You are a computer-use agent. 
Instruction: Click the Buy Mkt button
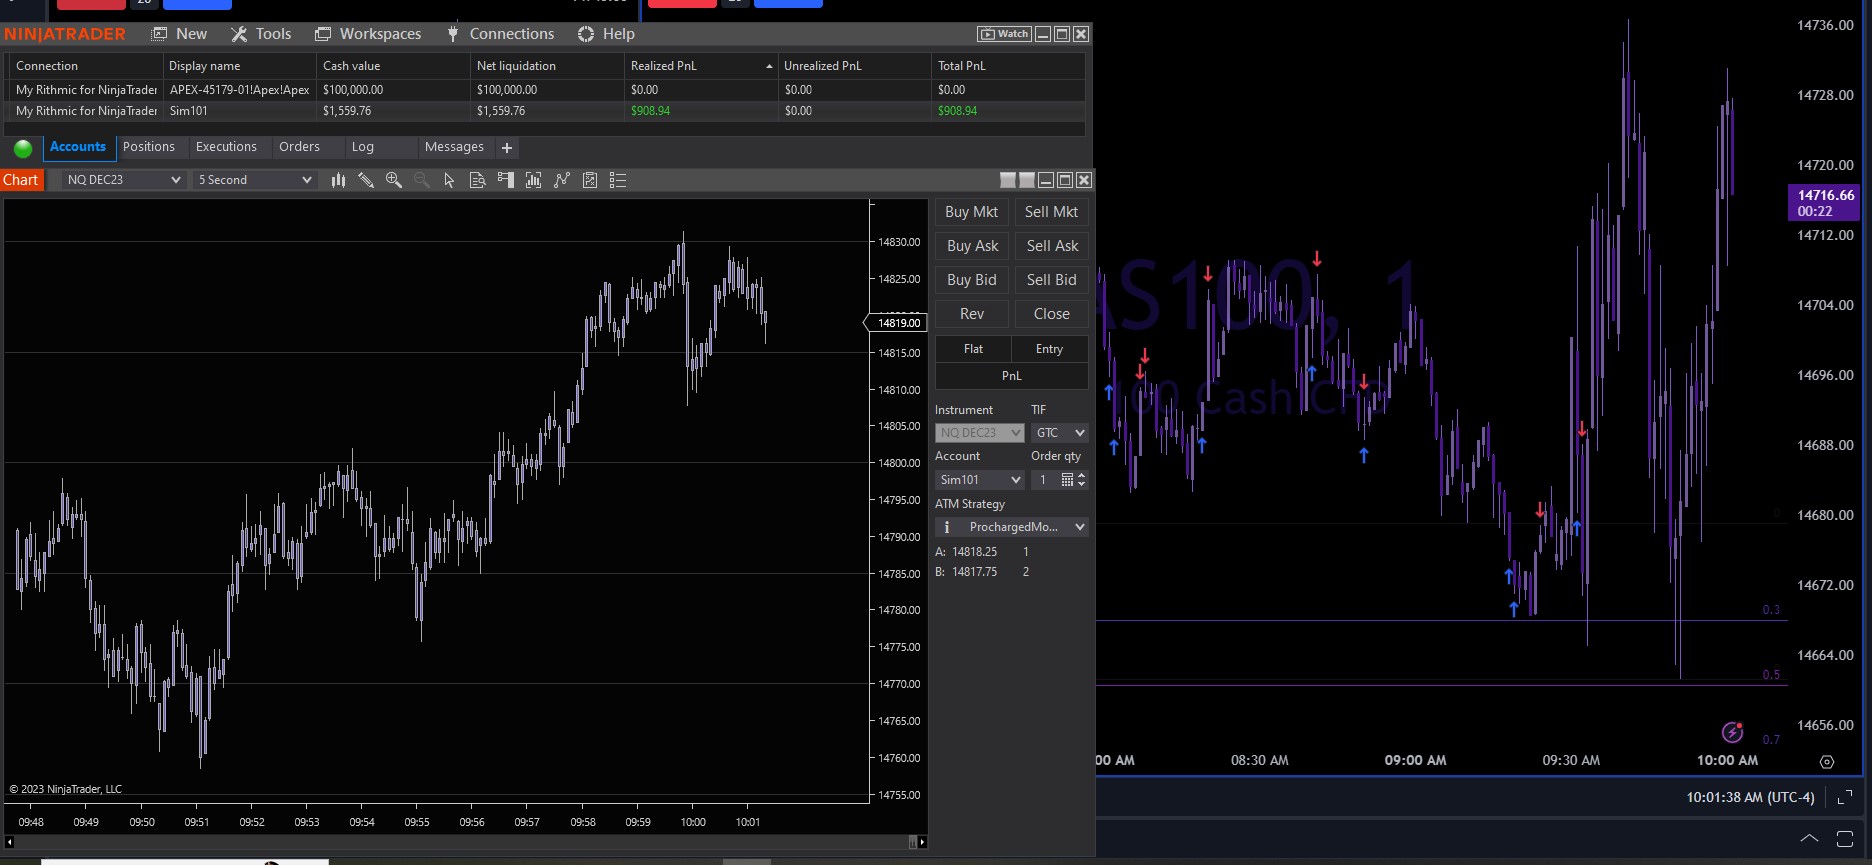pyautogui.click(x=971, y=212)
